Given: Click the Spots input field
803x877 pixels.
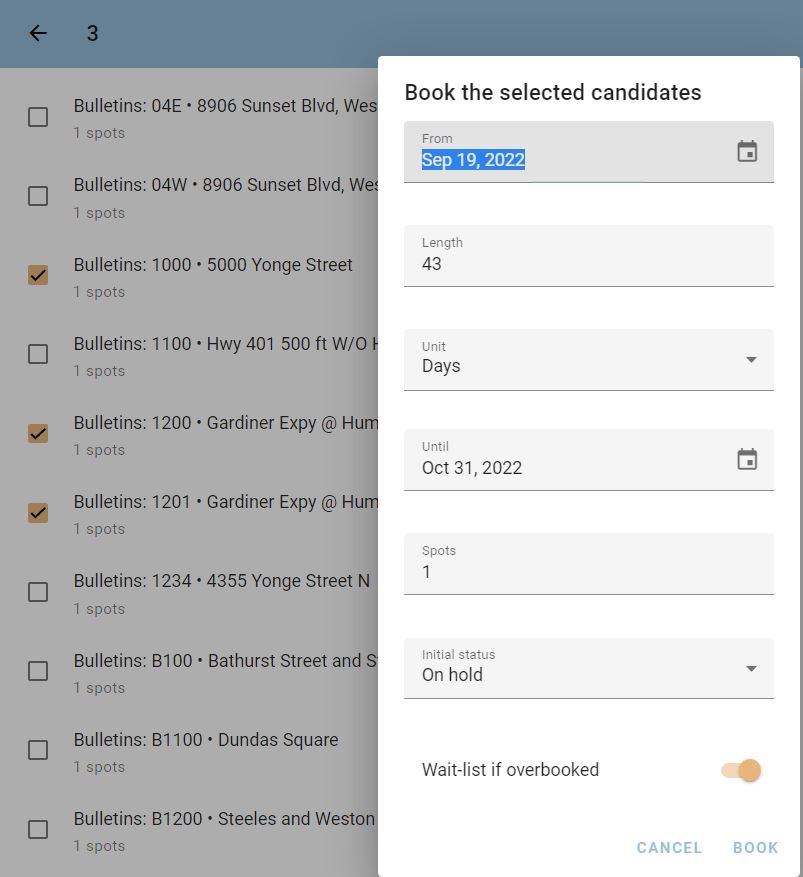Looking at the screenshot, I should pos(589,564).
